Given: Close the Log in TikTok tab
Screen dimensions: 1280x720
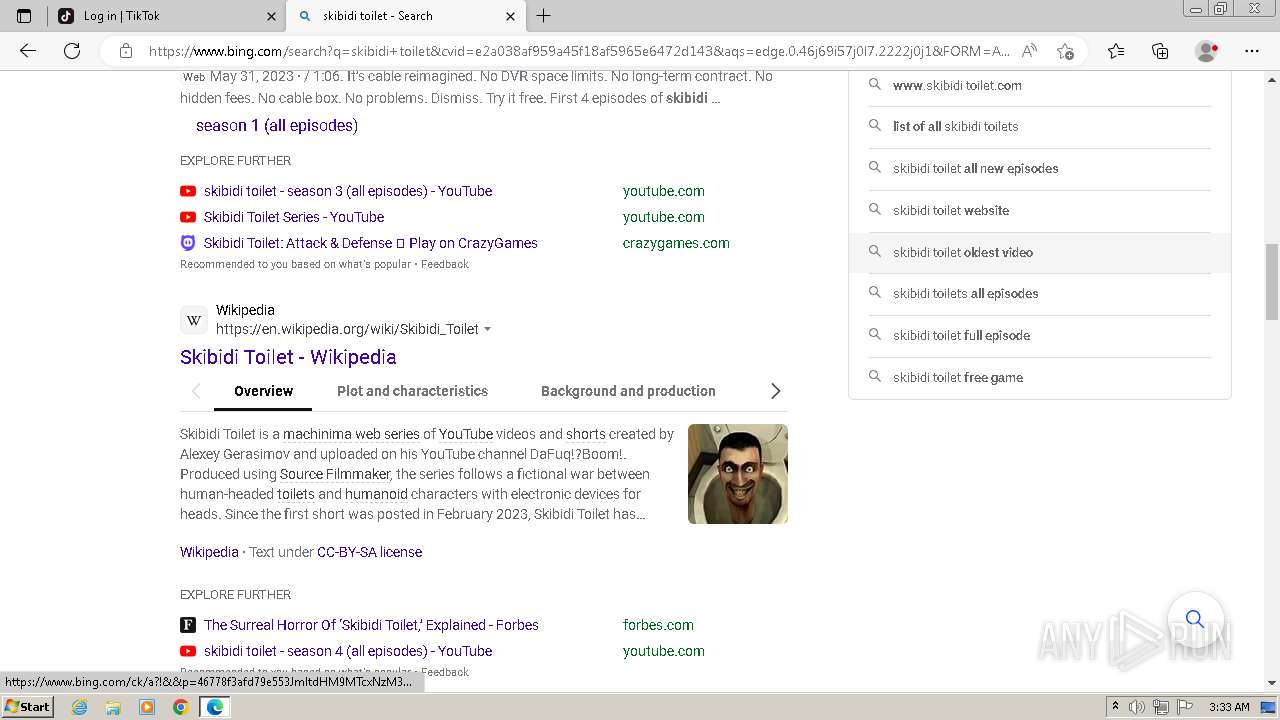Looking at the screenshot, I should tap(271, 16).
